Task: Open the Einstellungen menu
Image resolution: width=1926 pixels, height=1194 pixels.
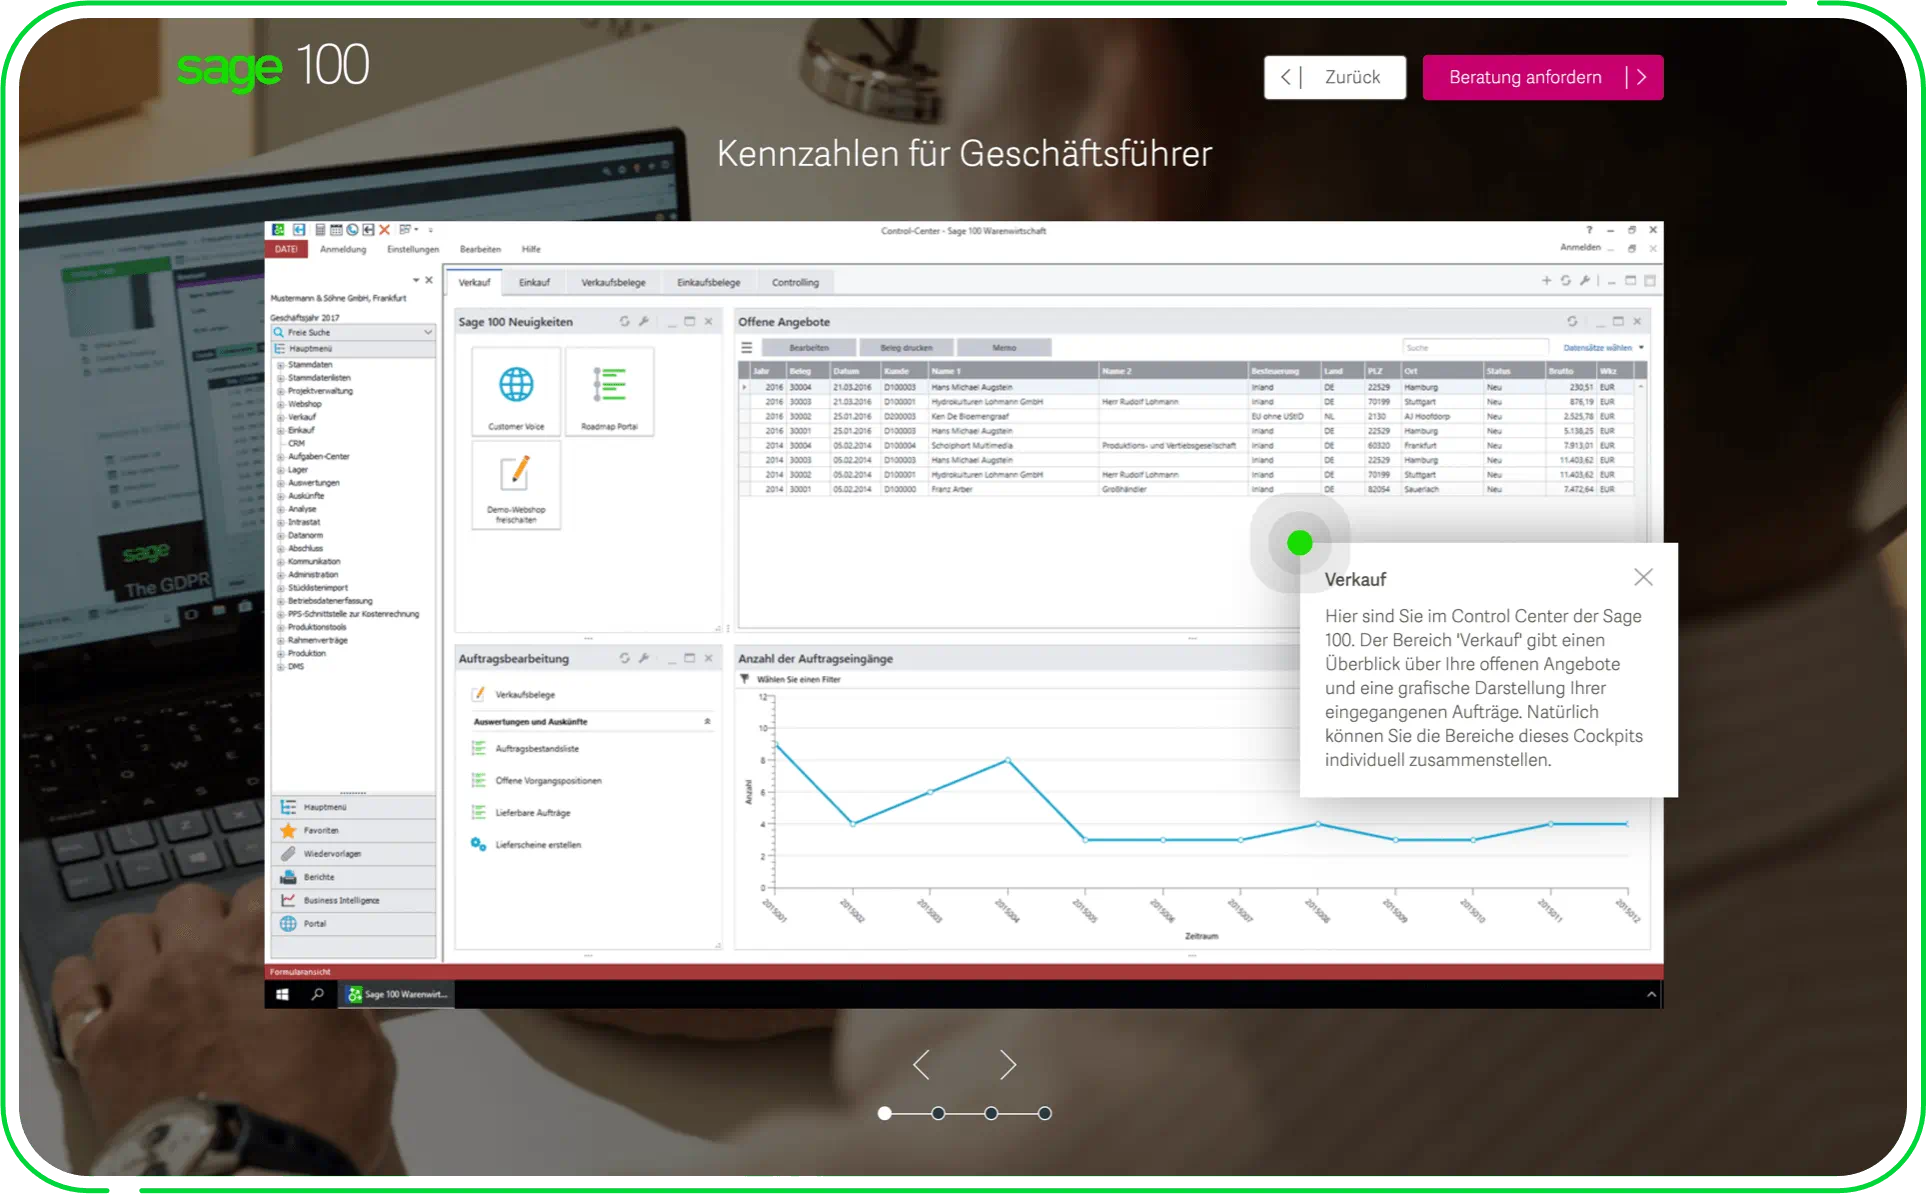Action: [413, 249]
